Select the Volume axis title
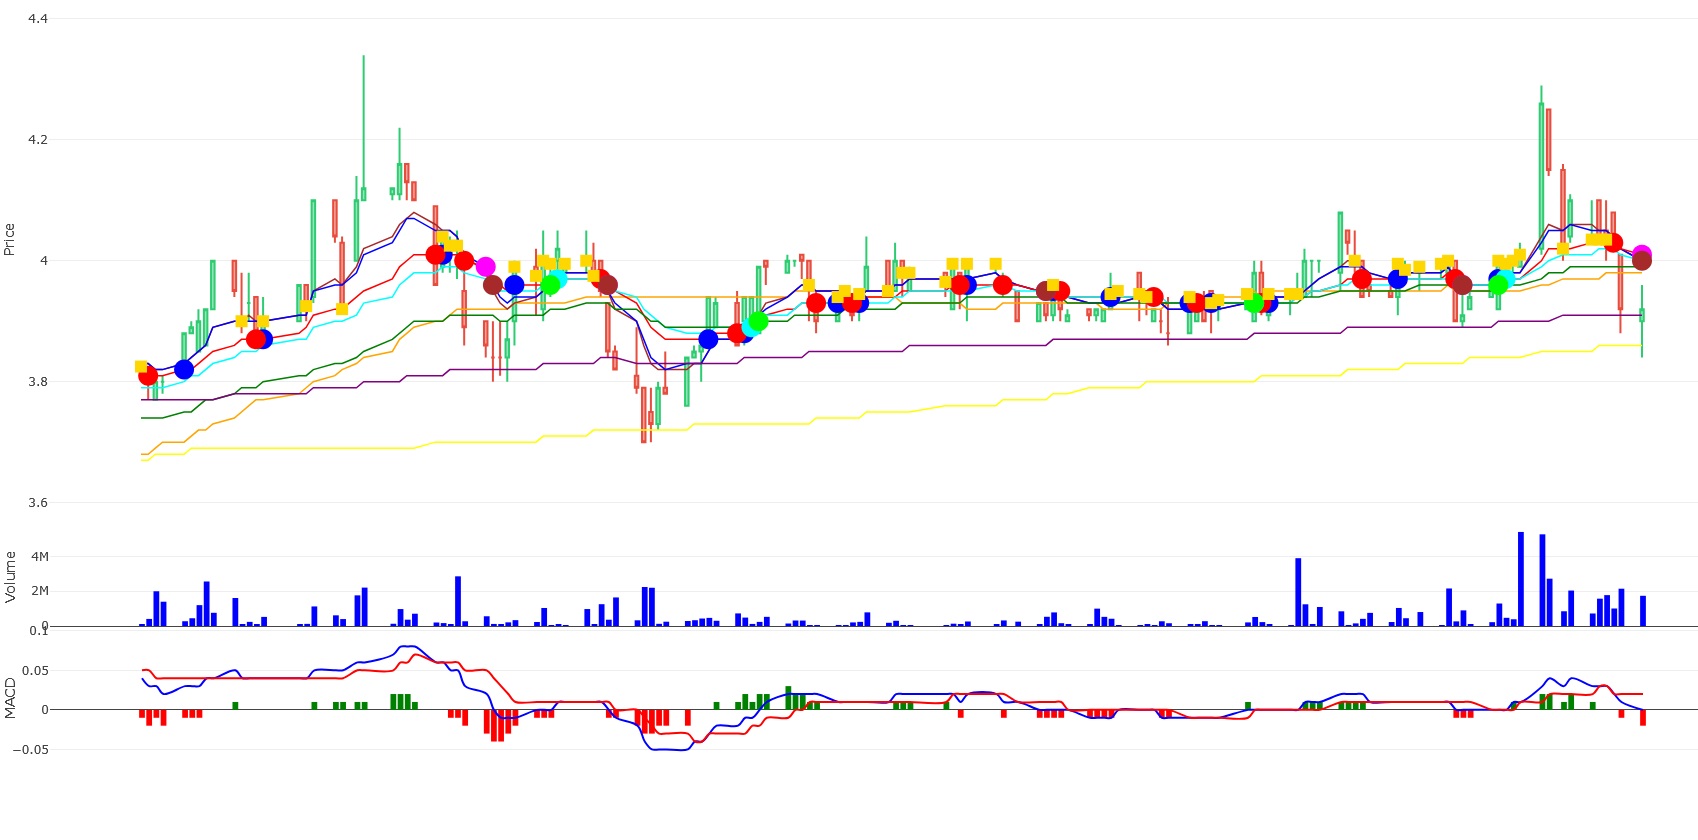 (x=10, y=577)
